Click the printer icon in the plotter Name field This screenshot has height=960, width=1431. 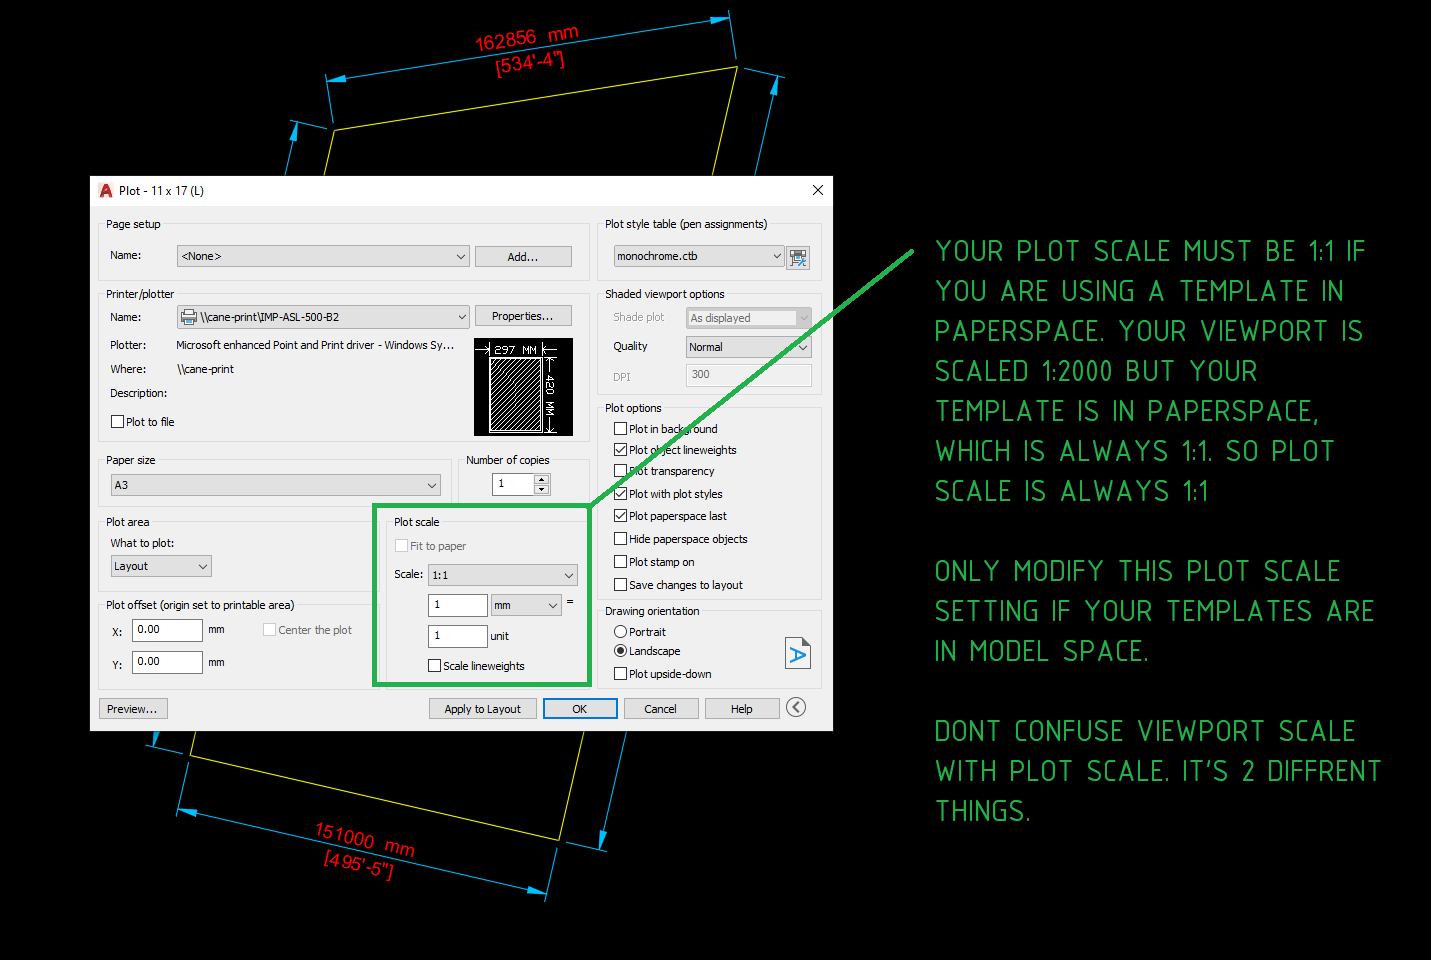tap(190, 316)
